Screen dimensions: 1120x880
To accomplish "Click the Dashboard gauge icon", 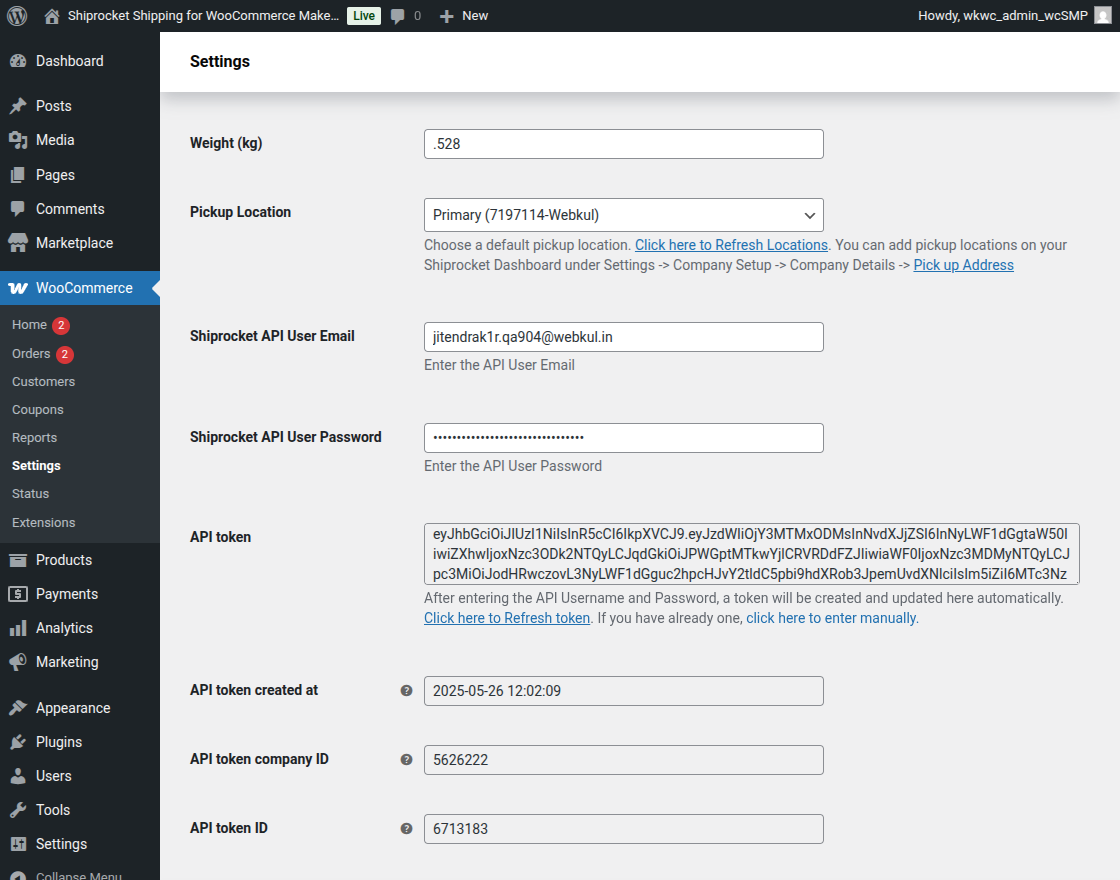I will 18,61.
